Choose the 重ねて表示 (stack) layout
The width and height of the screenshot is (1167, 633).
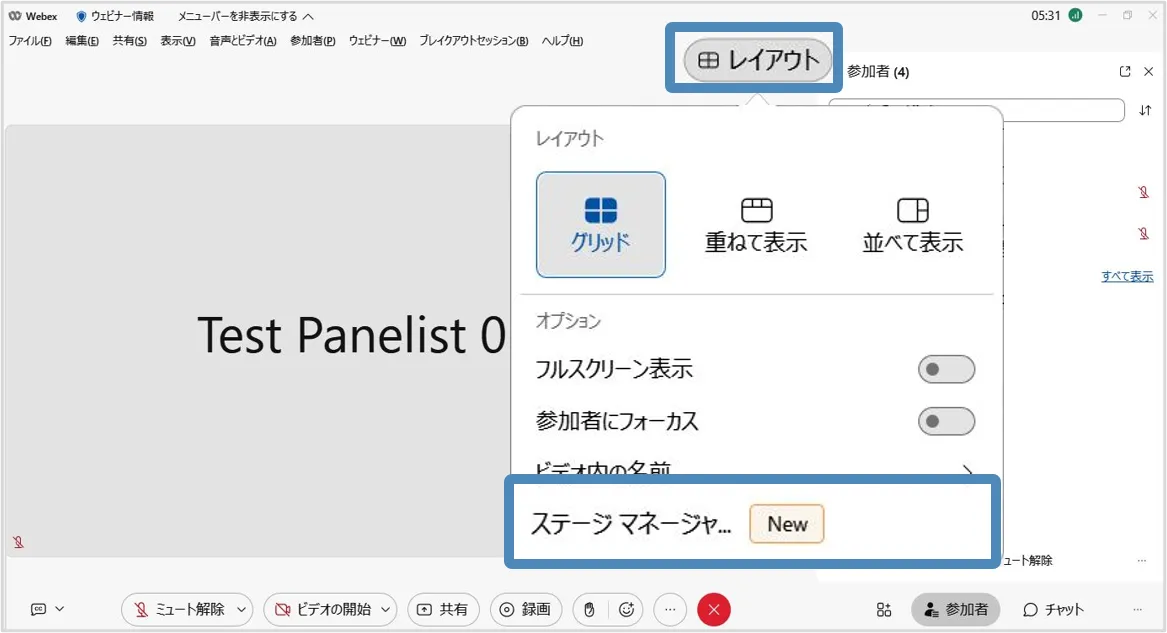coord(756,224)
